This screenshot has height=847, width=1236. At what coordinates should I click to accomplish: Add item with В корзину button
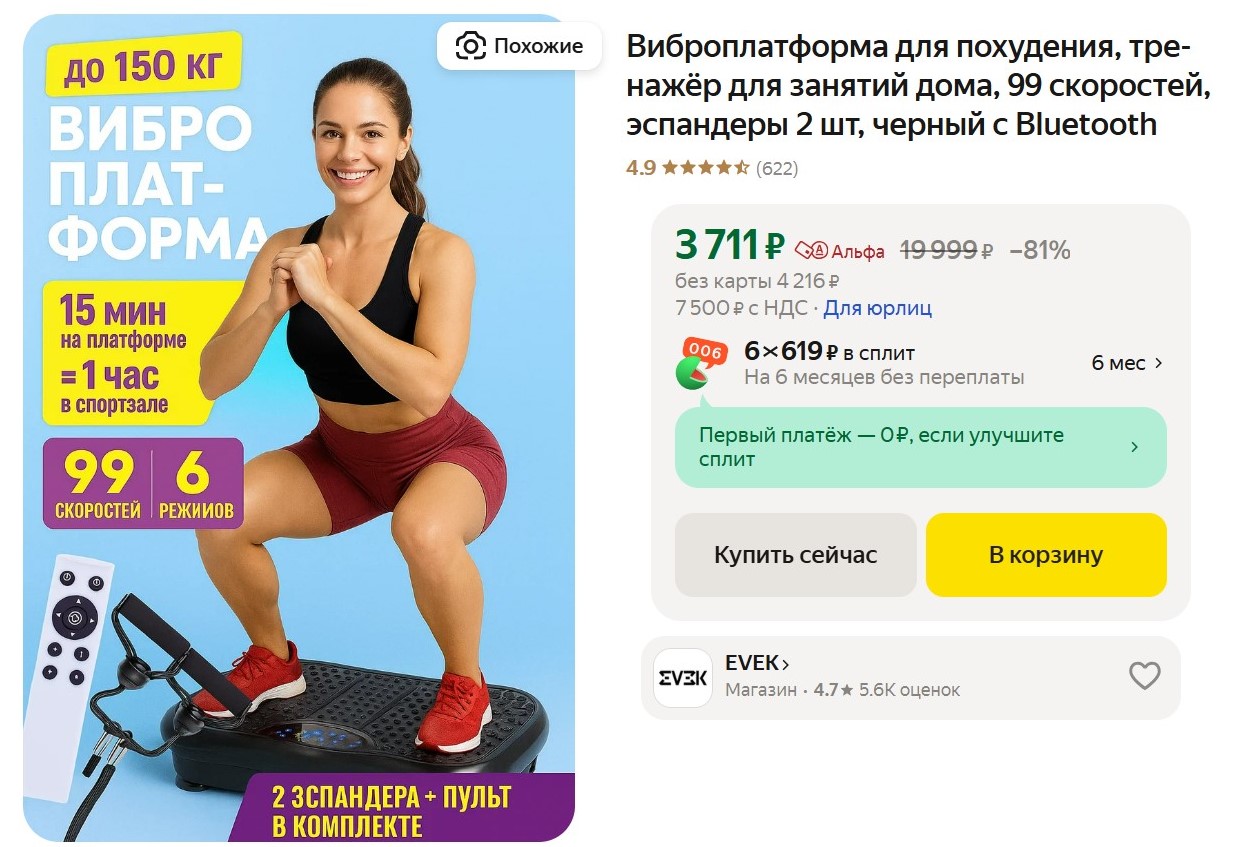(x=1046, y=555)
